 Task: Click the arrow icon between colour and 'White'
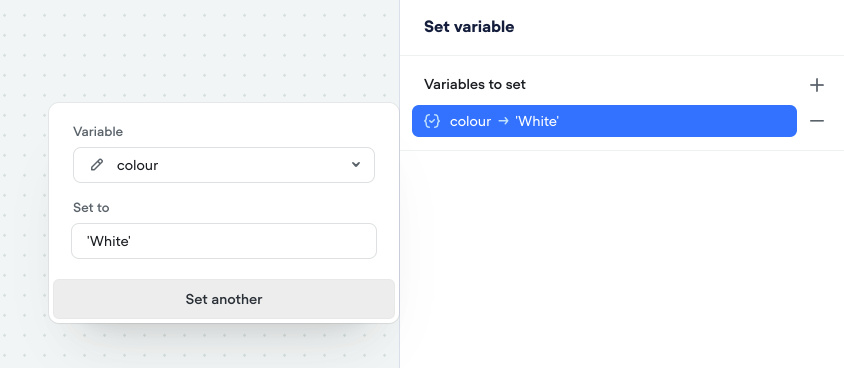tap(503, 121)
